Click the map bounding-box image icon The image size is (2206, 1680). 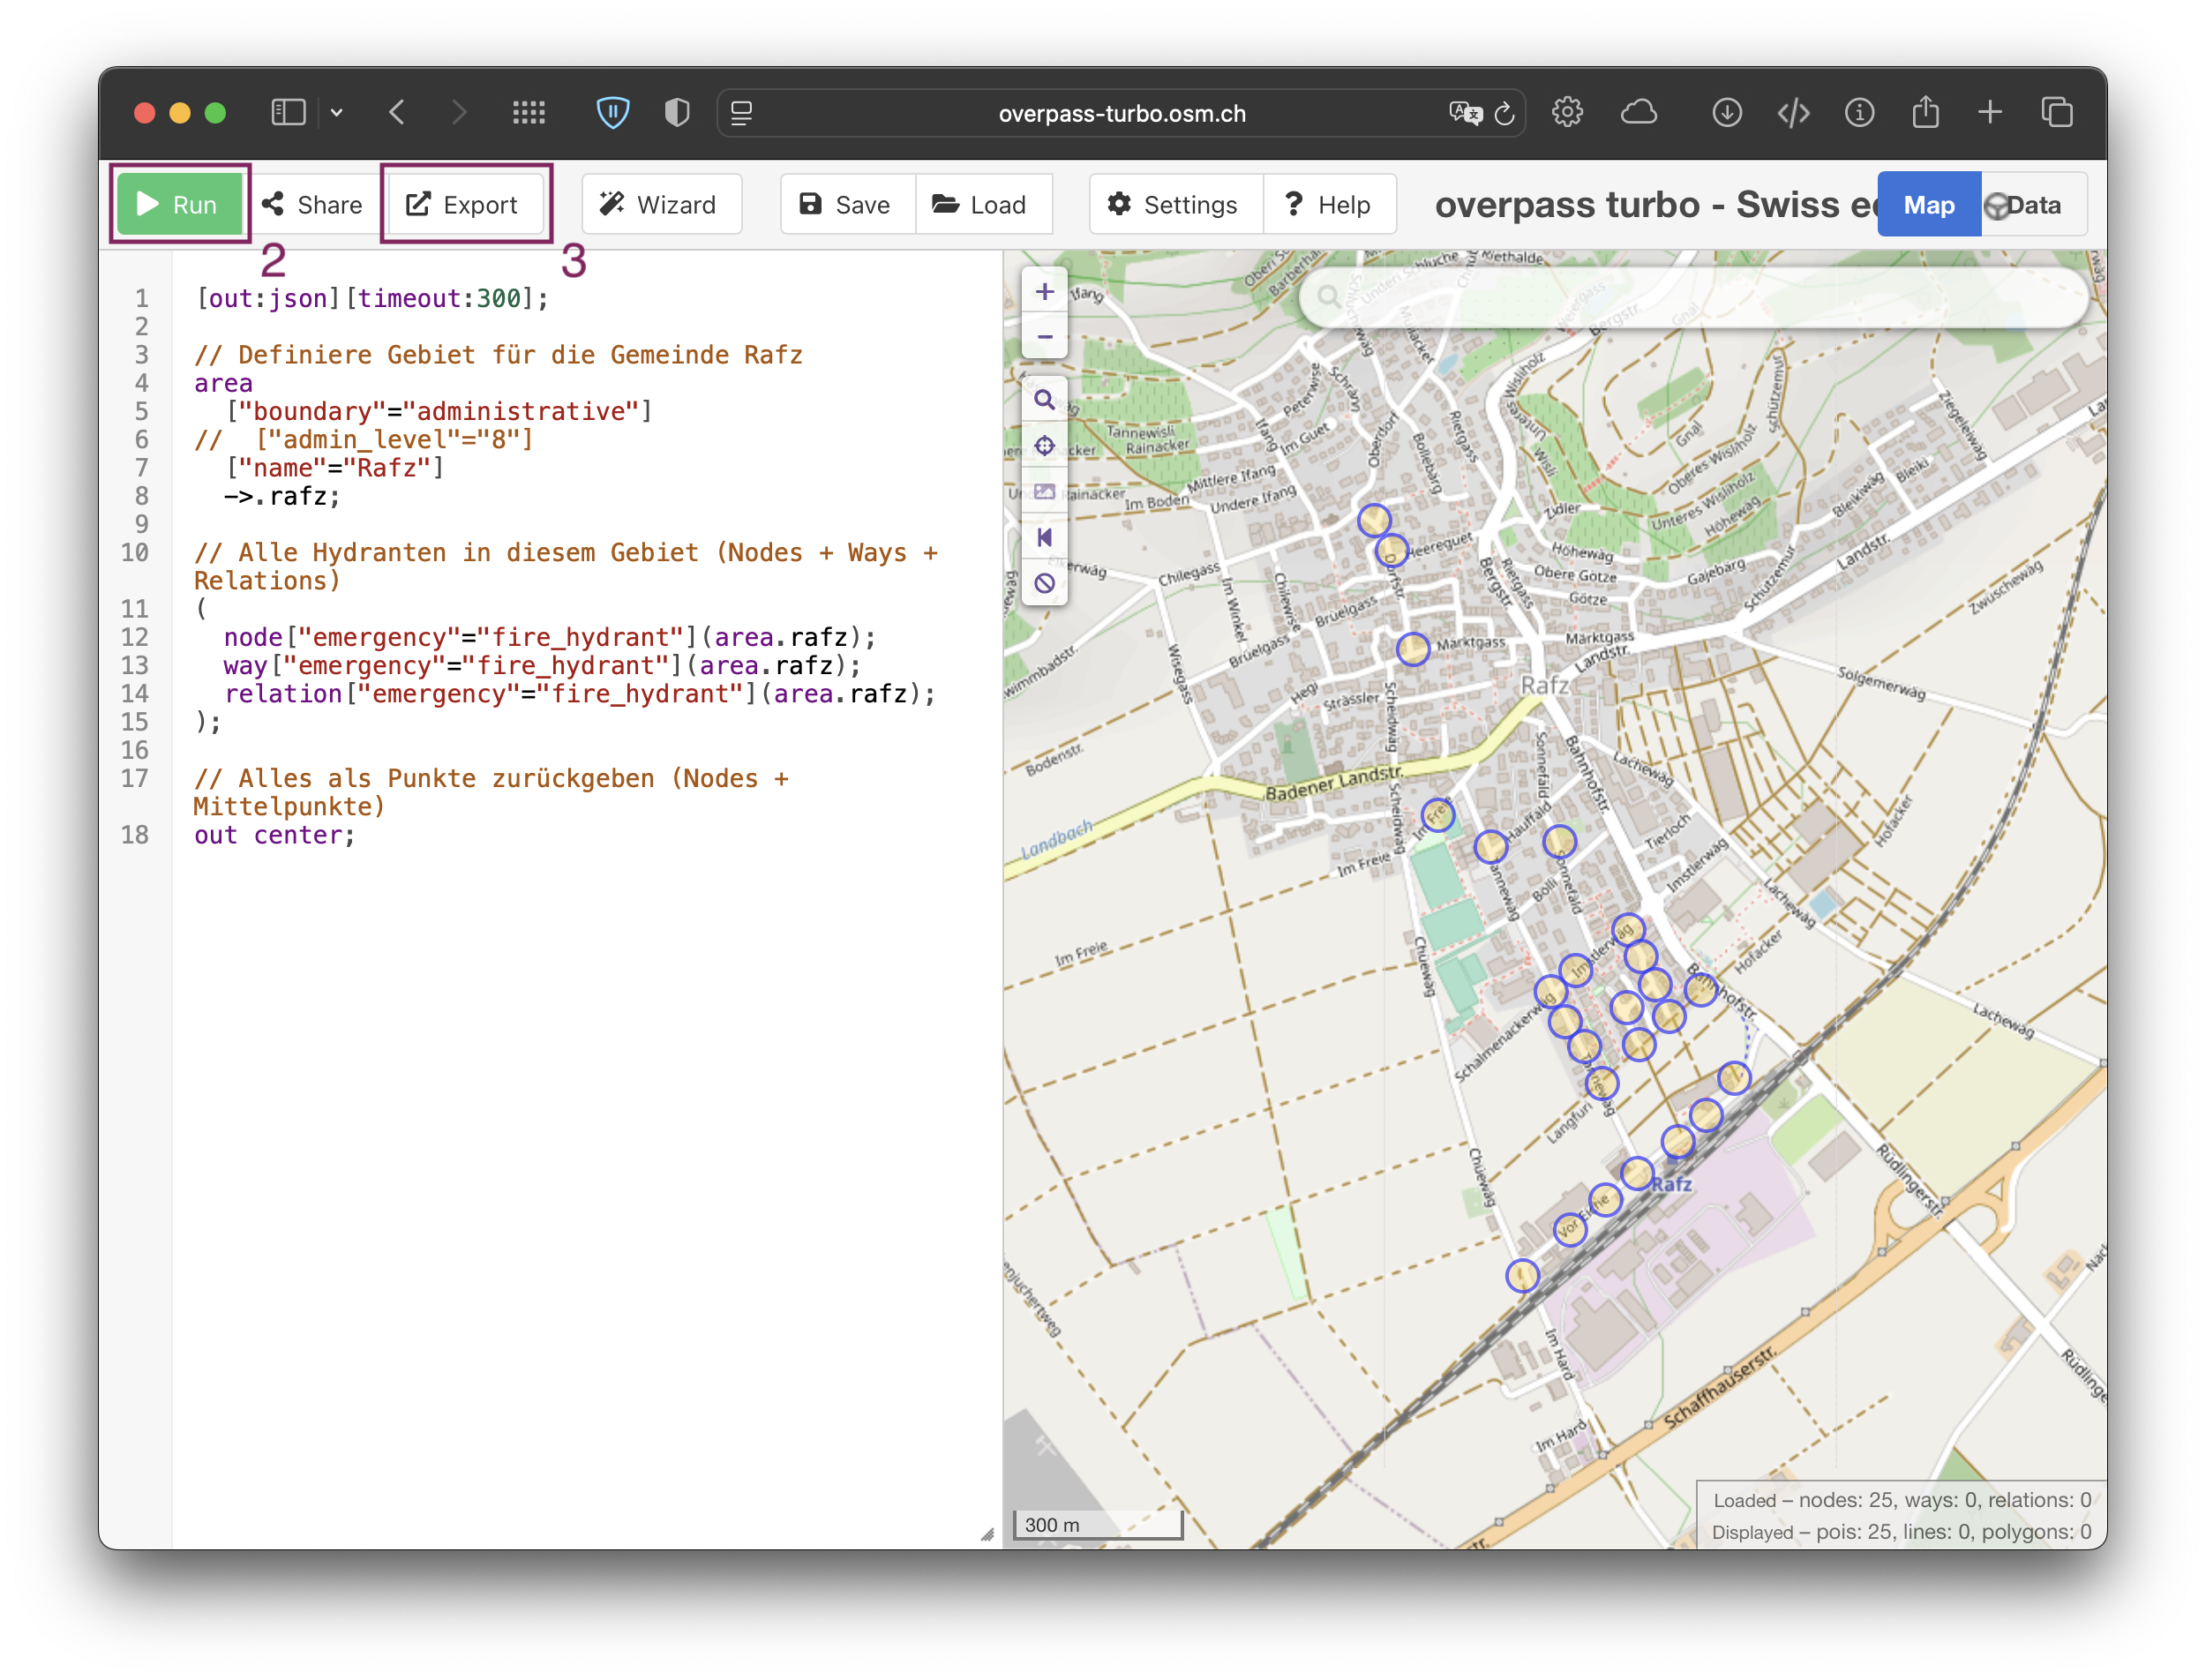click(x=1044, y=492)
